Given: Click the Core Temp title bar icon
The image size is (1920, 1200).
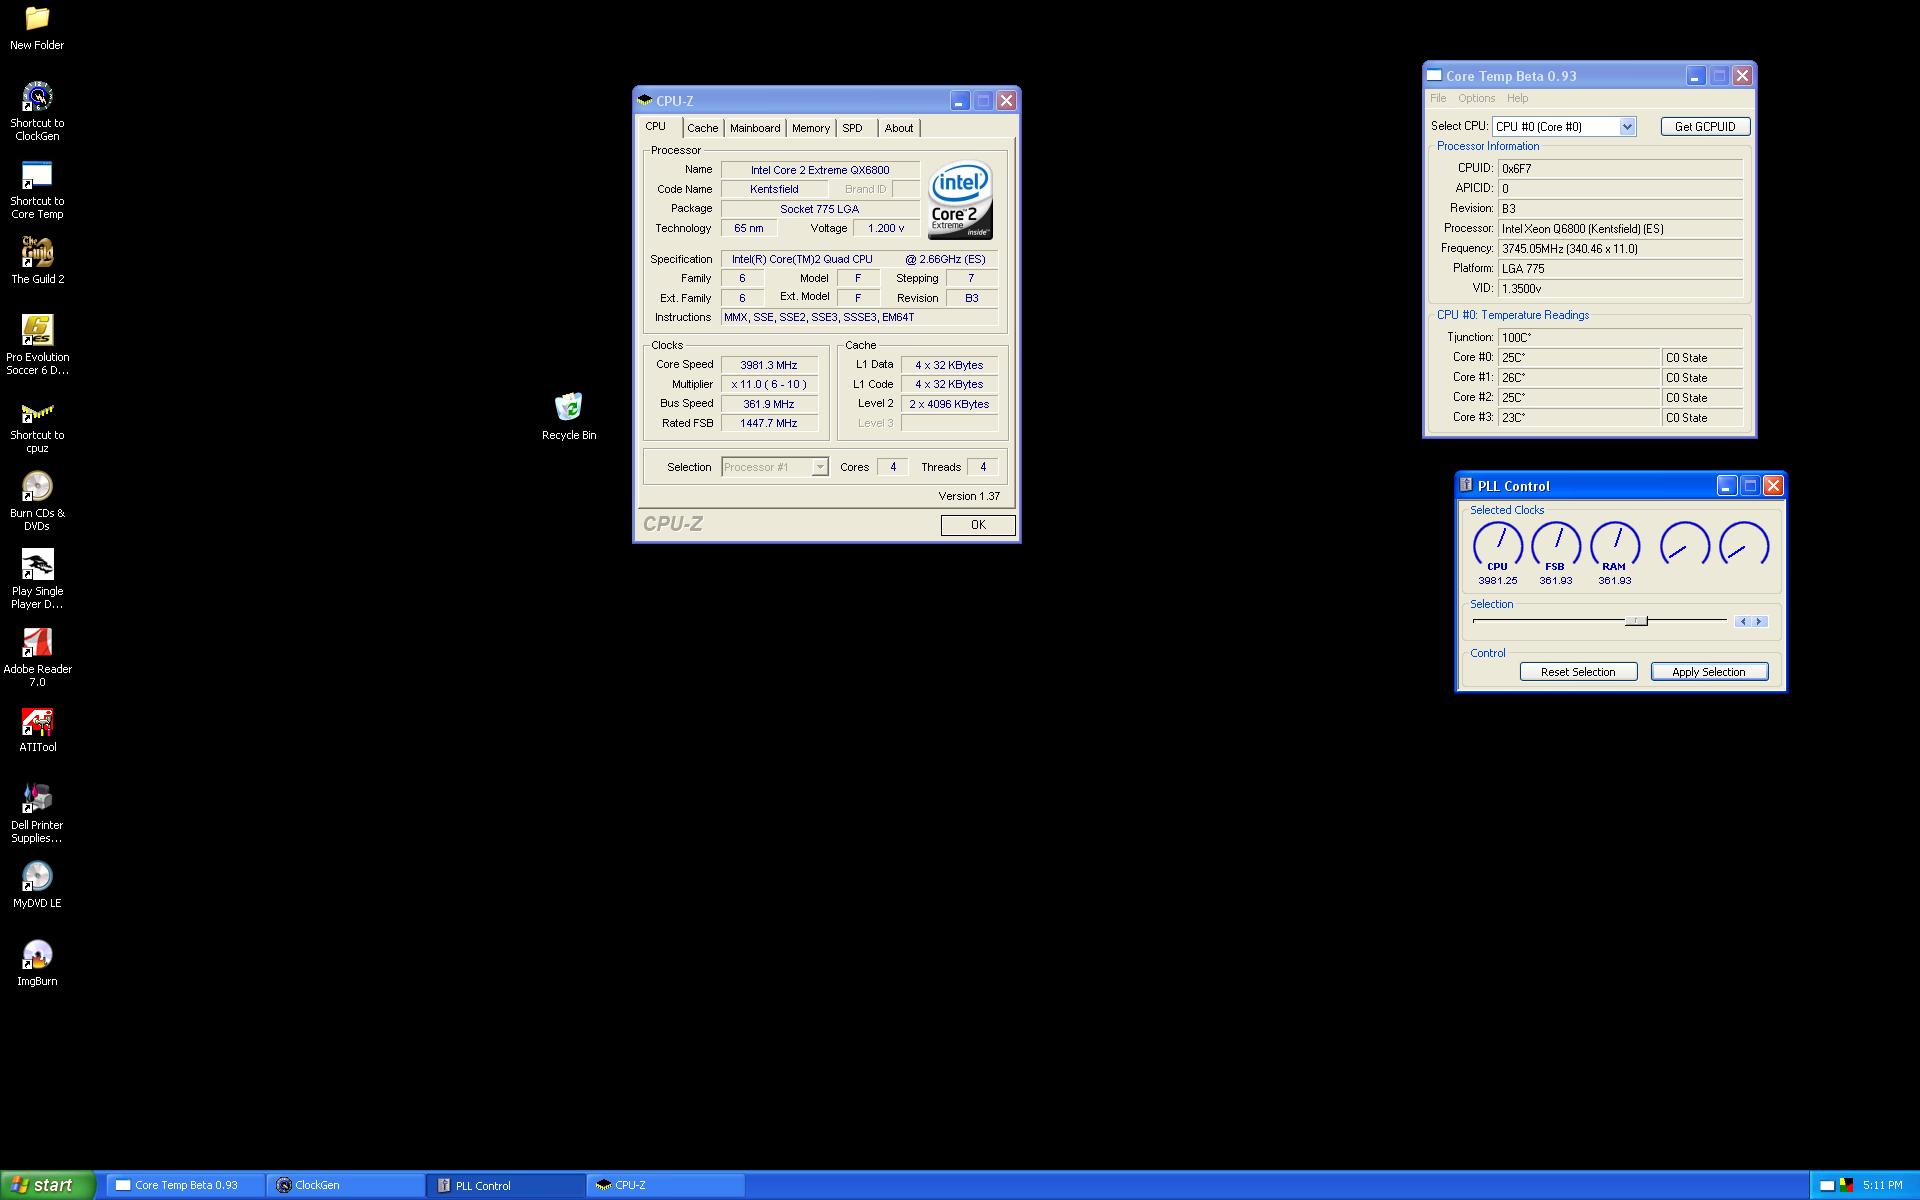Looking at the screenshot, I should pos(1434,75).
